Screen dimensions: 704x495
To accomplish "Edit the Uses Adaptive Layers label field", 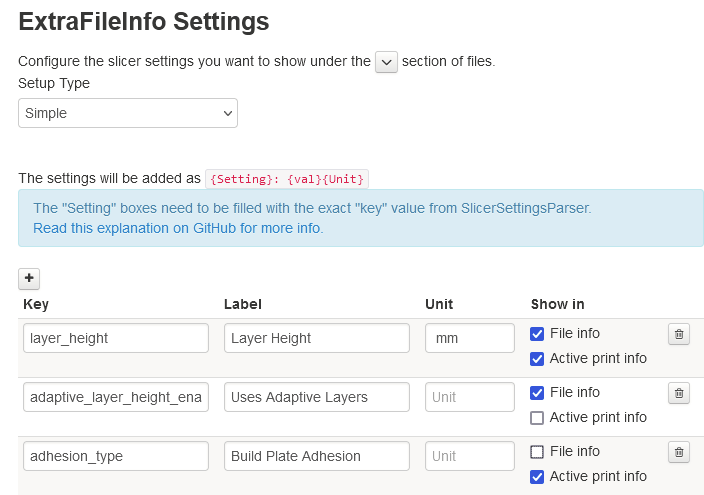I will (317, 397).
